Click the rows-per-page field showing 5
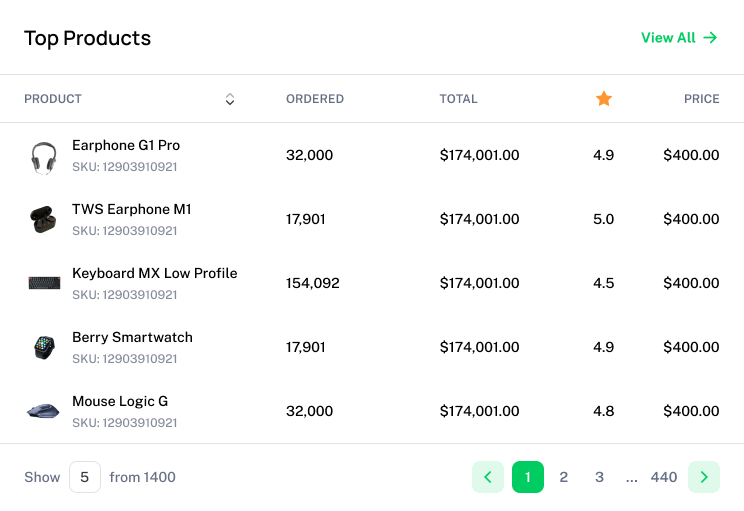744x511 pixels. (x=85, y=477)
